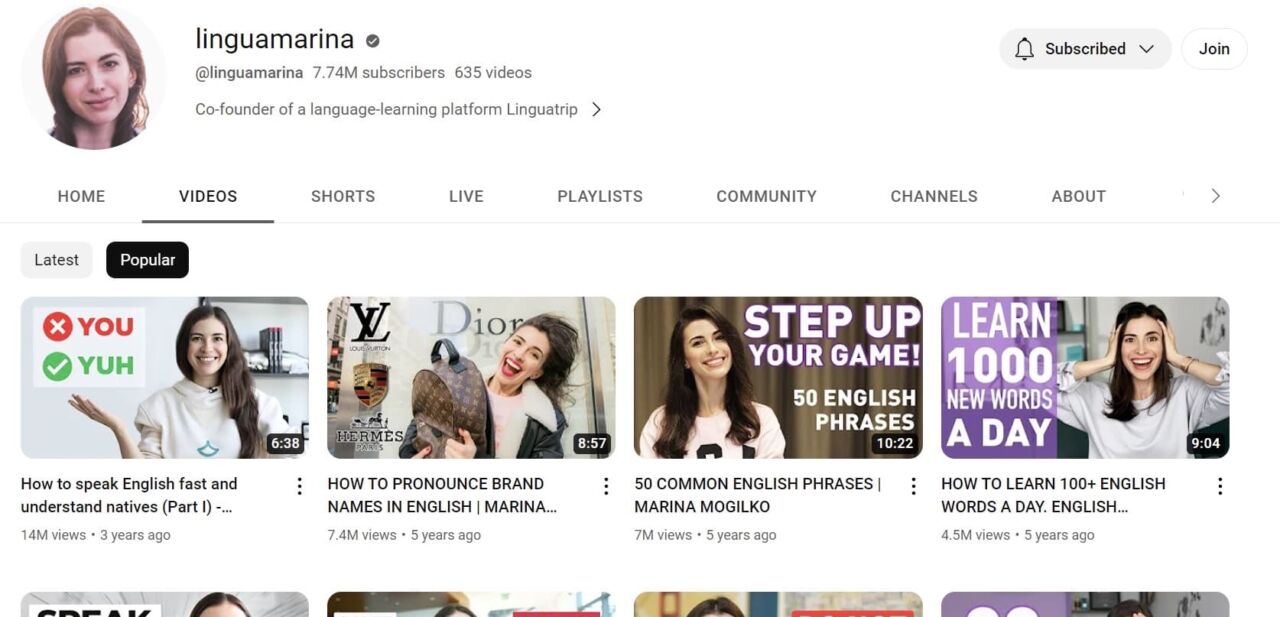The image size is (1280, 617).
Task: Open the COMMUNITY tab
Action: click(x=766, y=196)
